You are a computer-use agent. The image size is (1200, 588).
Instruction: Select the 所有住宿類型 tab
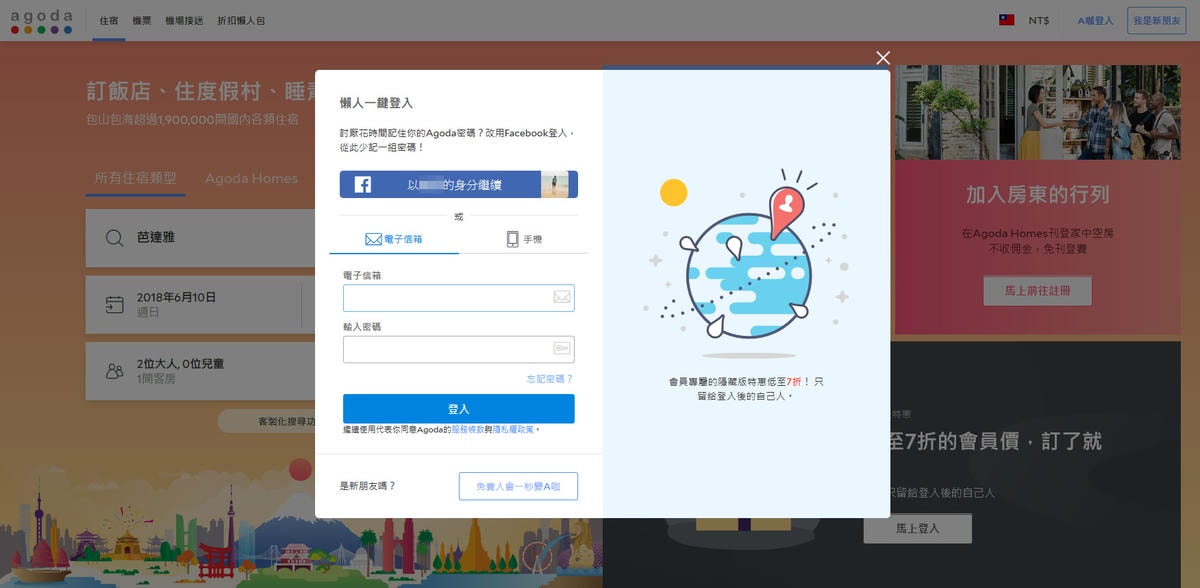tap(135, 178)
